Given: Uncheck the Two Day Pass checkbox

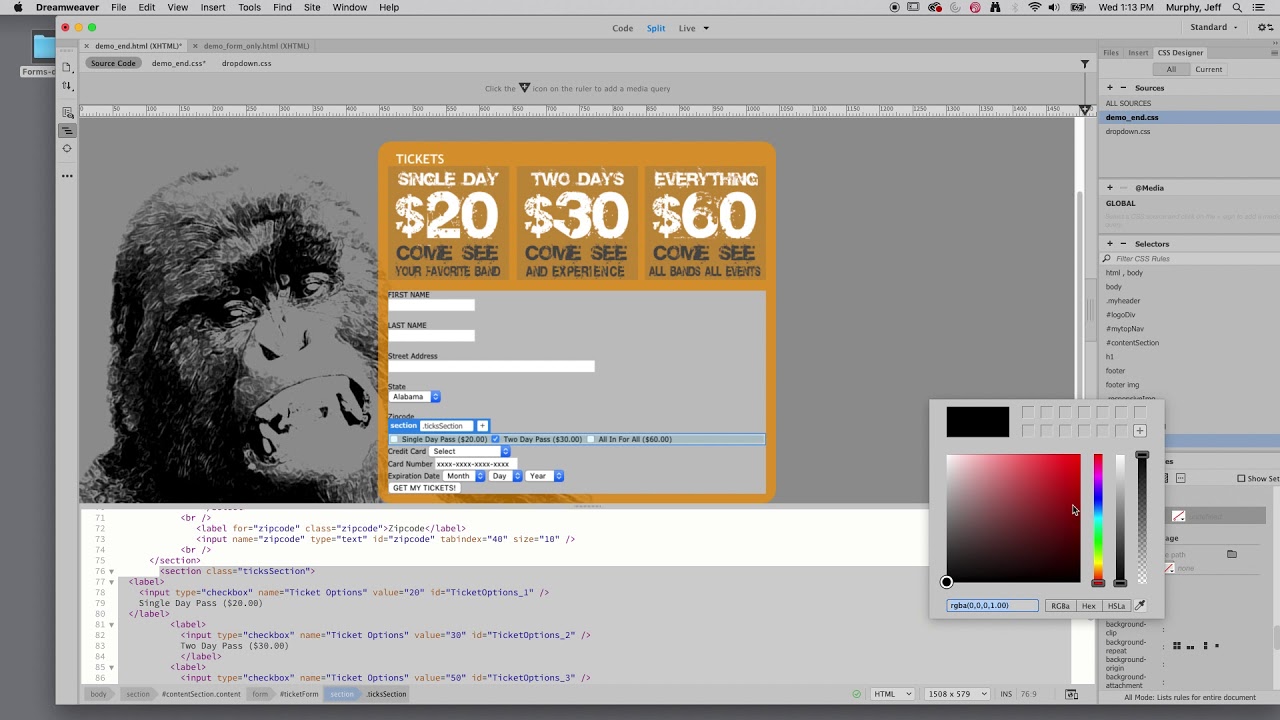Looking at the screenshot, I should (x=495, y=439).
